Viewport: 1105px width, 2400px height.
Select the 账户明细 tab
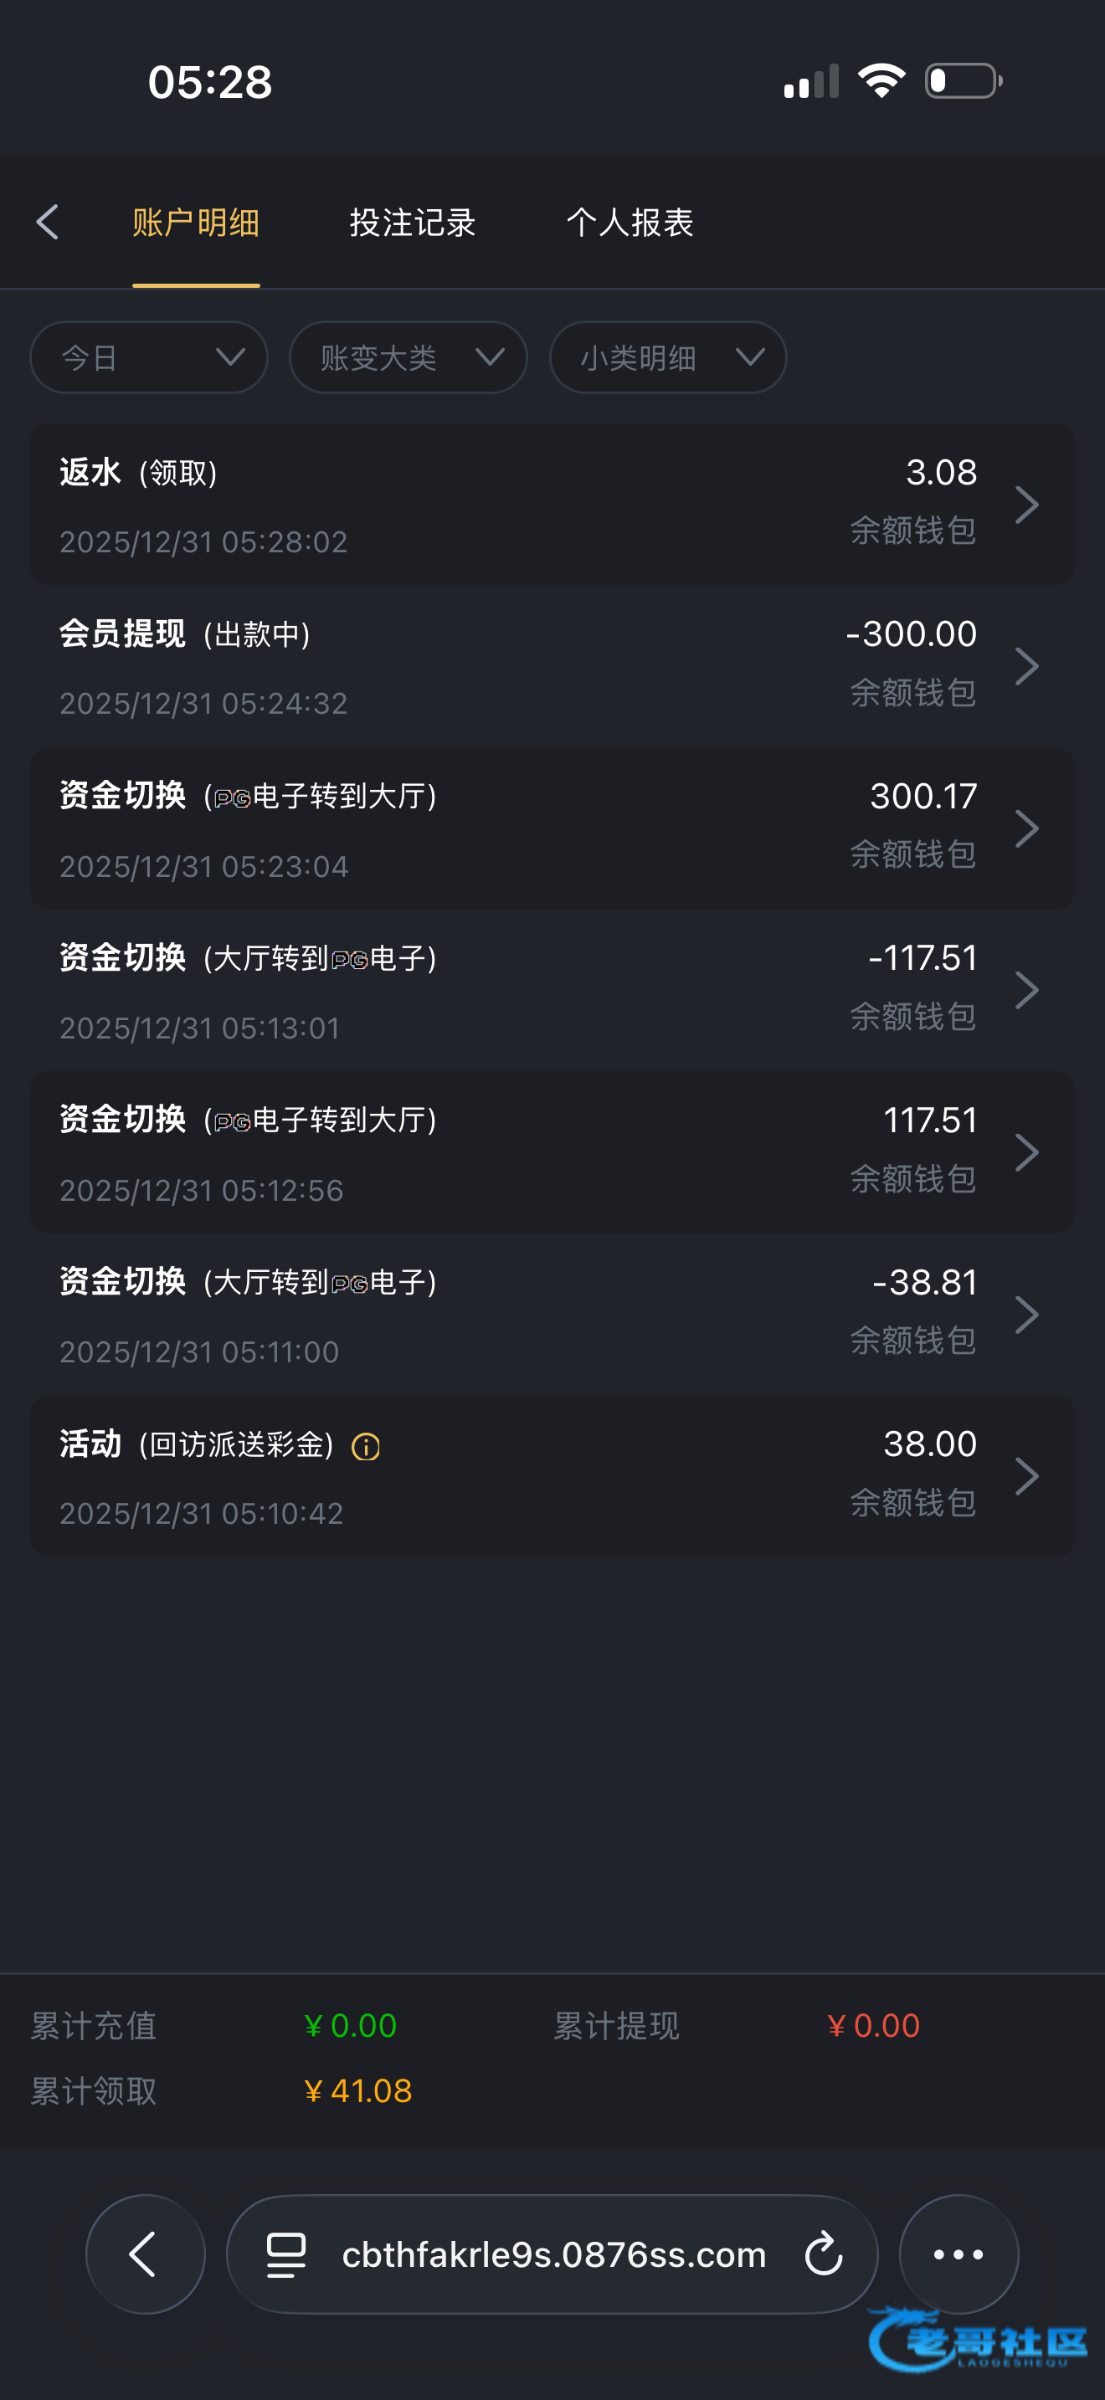tap(196, 222)
